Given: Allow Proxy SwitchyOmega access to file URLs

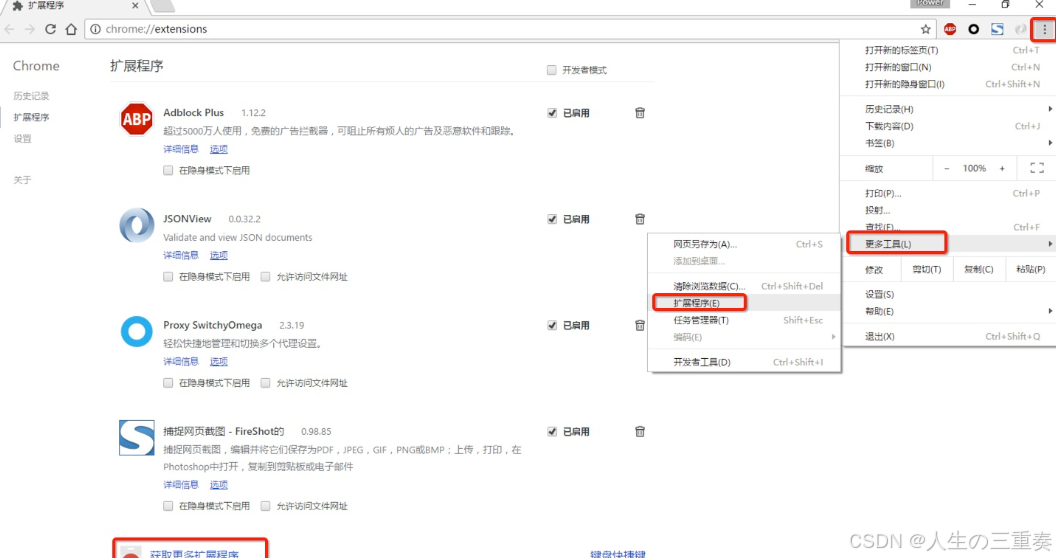Looking at the screenshot, I should [265, 383].
